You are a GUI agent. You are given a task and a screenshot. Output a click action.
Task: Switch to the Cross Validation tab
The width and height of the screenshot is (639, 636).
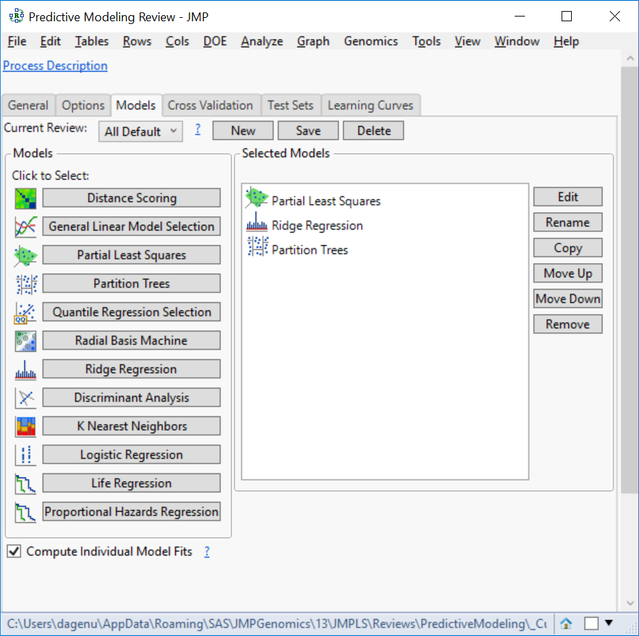pos(210,105)
